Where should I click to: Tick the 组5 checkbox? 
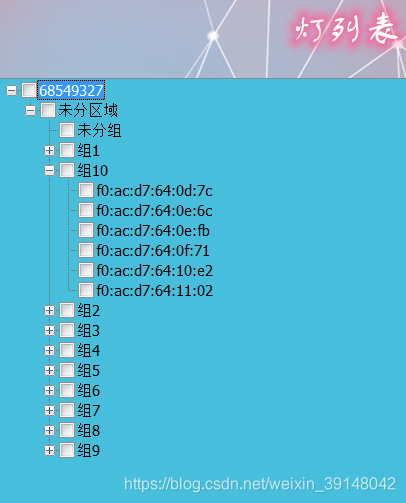click(x=67, y=370)
